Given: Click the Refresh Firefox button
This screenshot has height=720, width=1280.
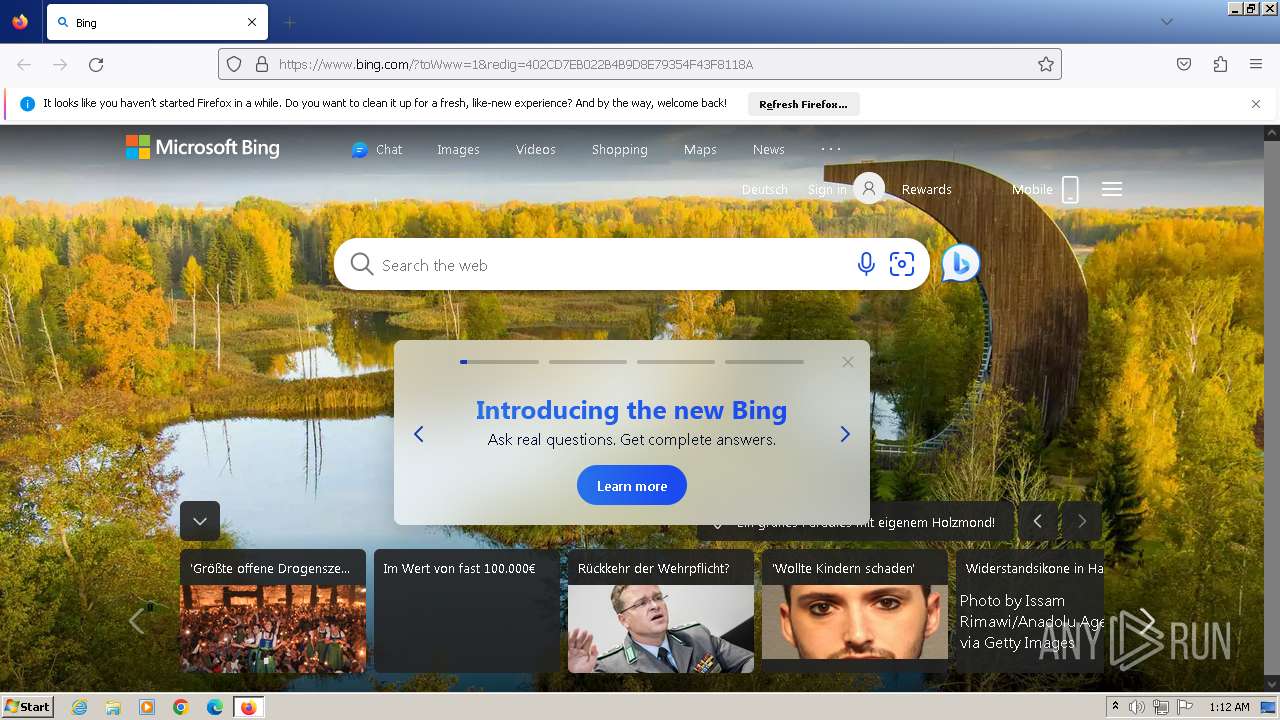Looking at the screenshot, I should (803, 104).
